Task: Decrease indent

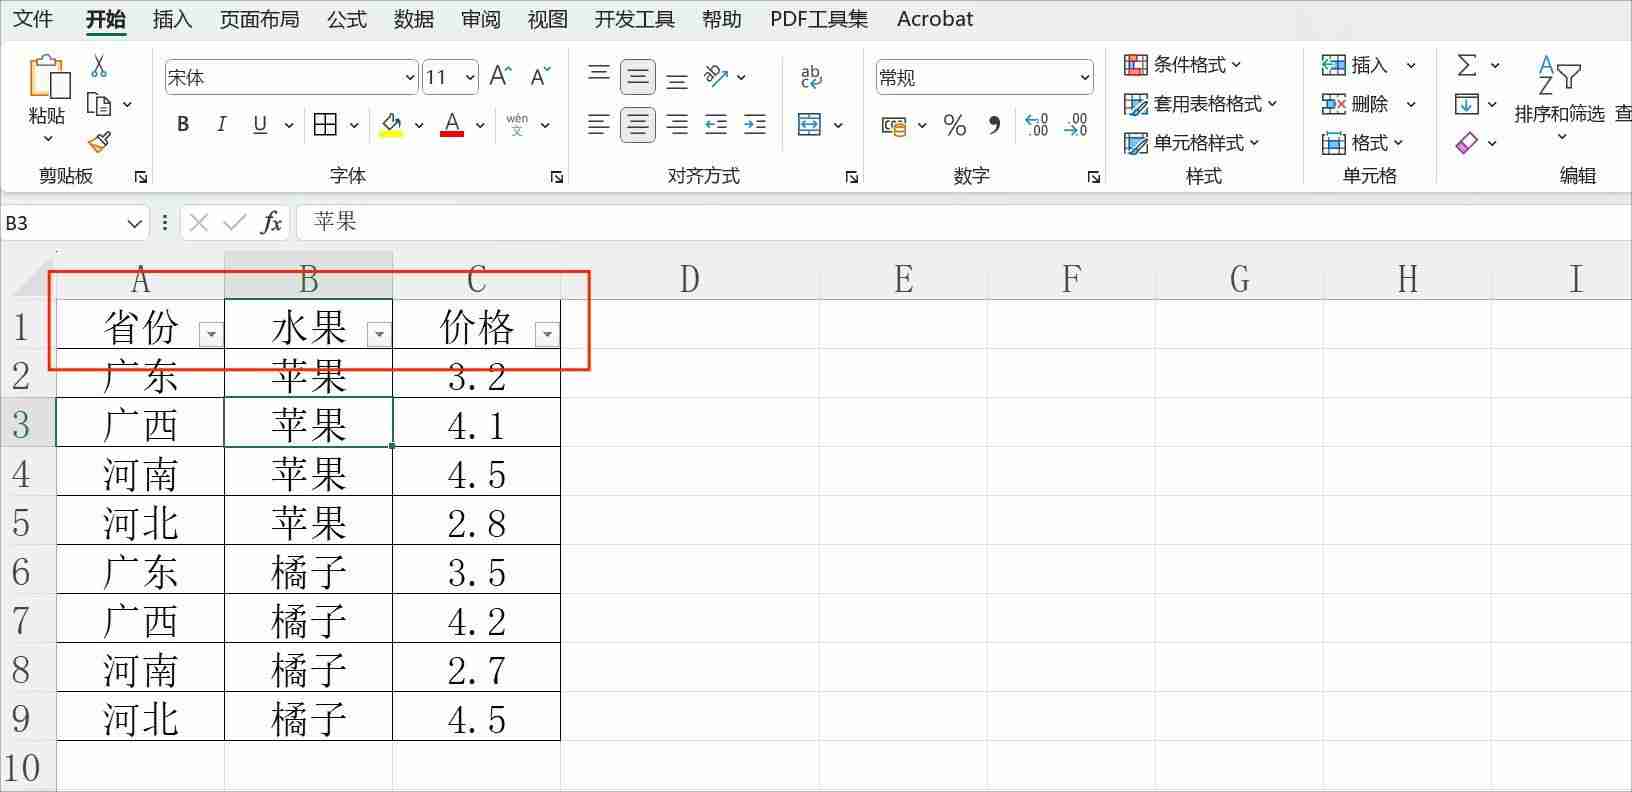Action: pyautogui.click(x=716, y=124)
